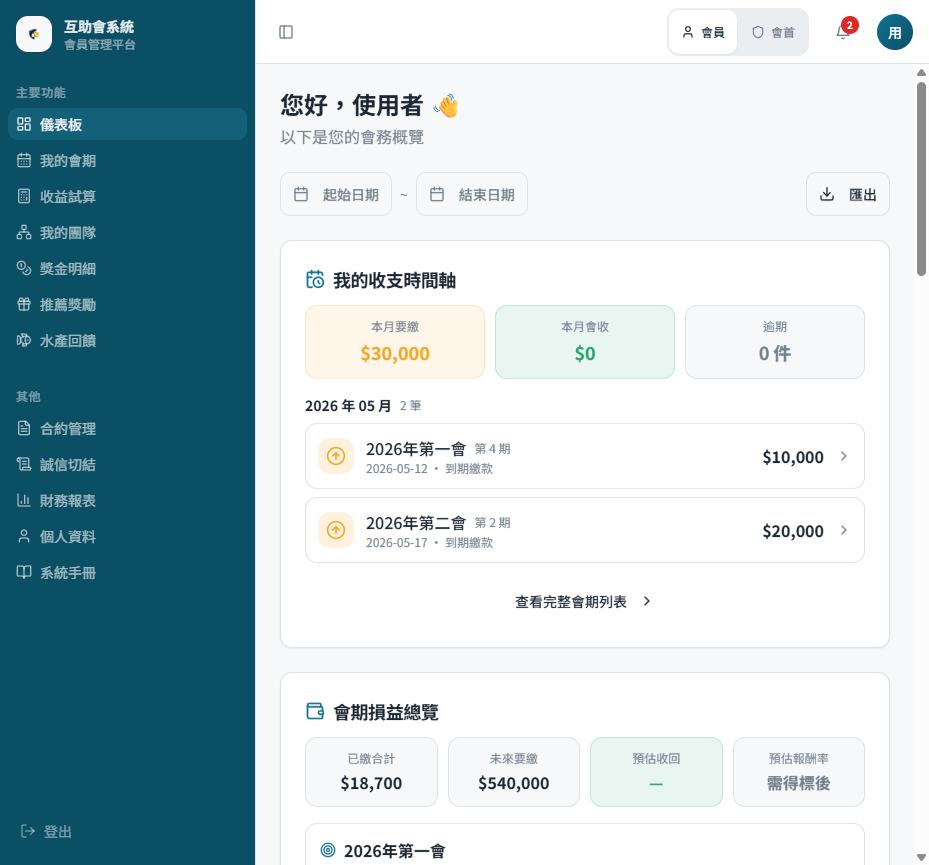Click the 系統手冊 book icon

tap(24, 572)
